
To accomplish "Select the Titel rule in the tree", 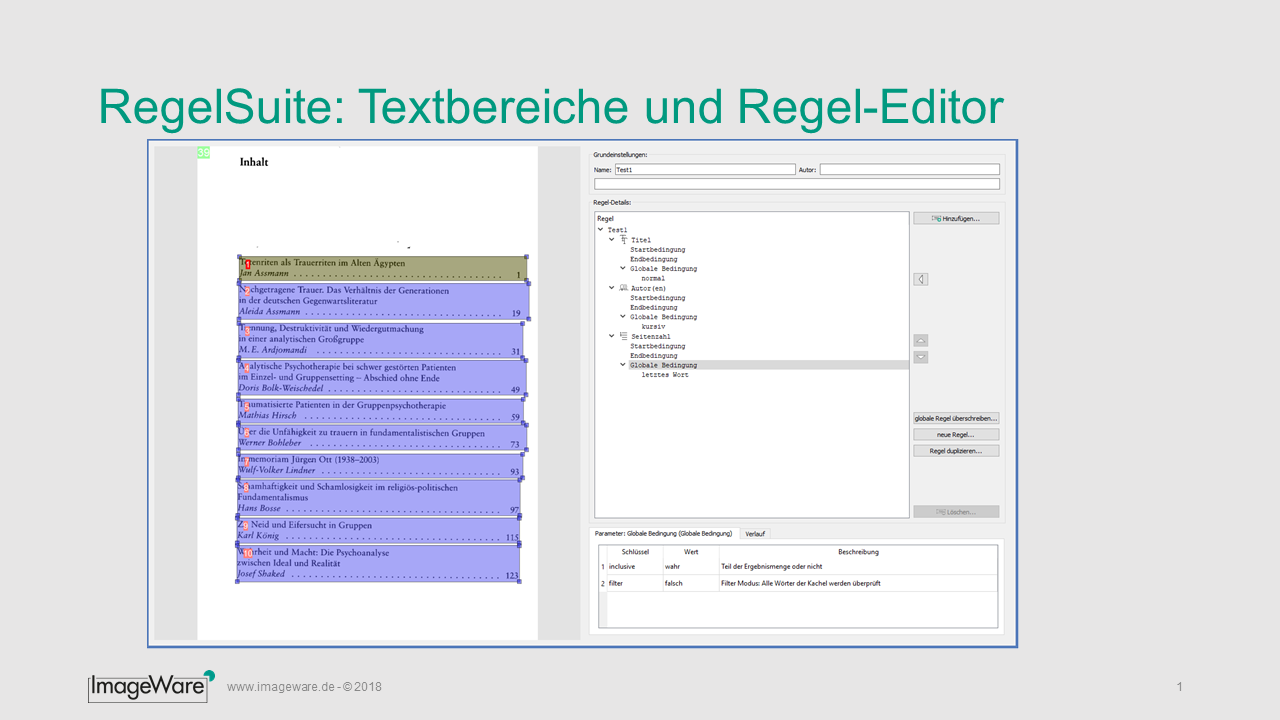I will (x=641, y=240).
